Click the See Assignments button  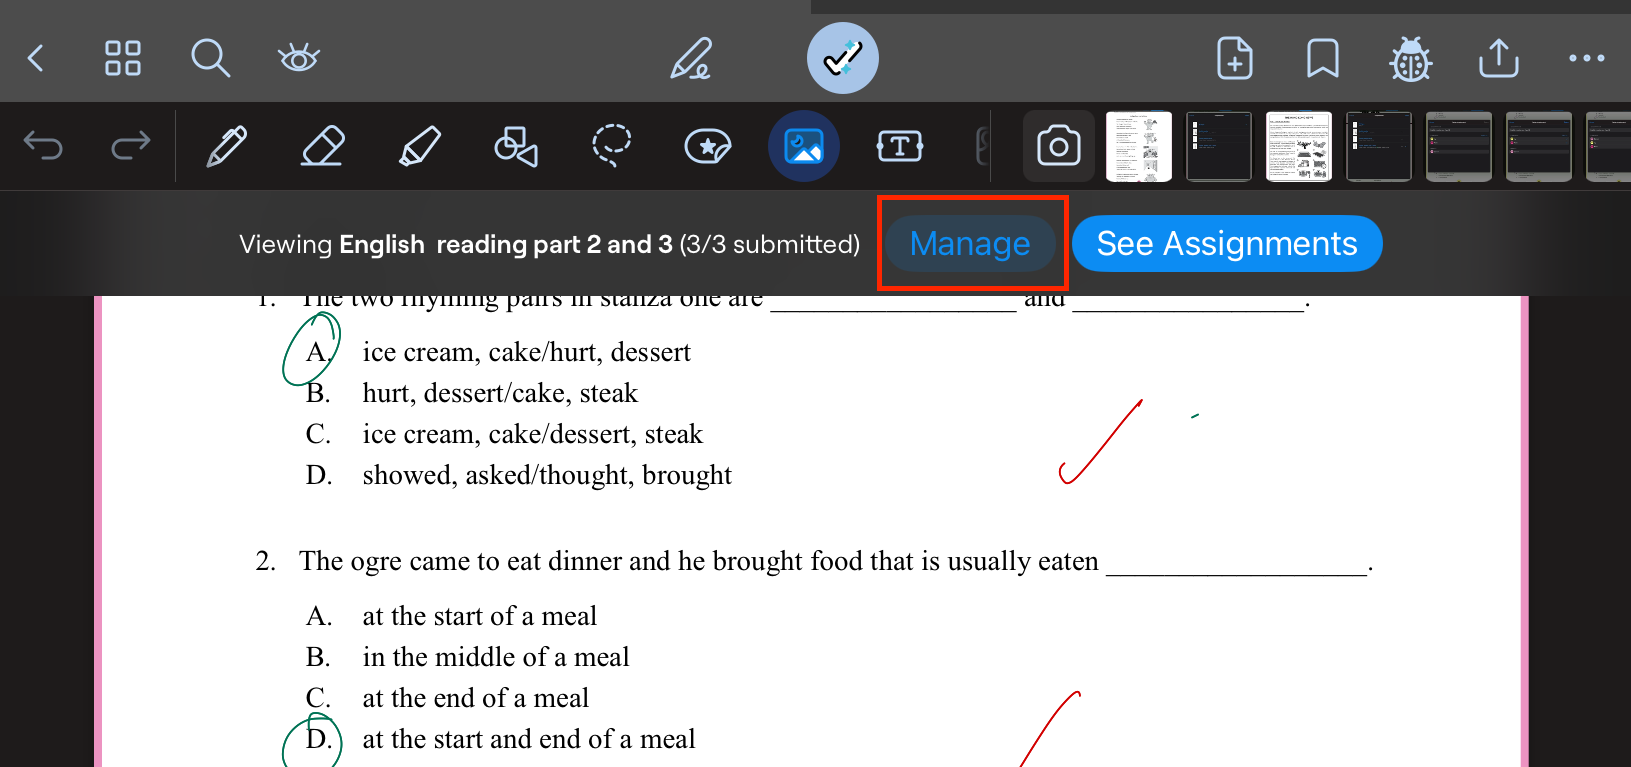coord(1226,244)
